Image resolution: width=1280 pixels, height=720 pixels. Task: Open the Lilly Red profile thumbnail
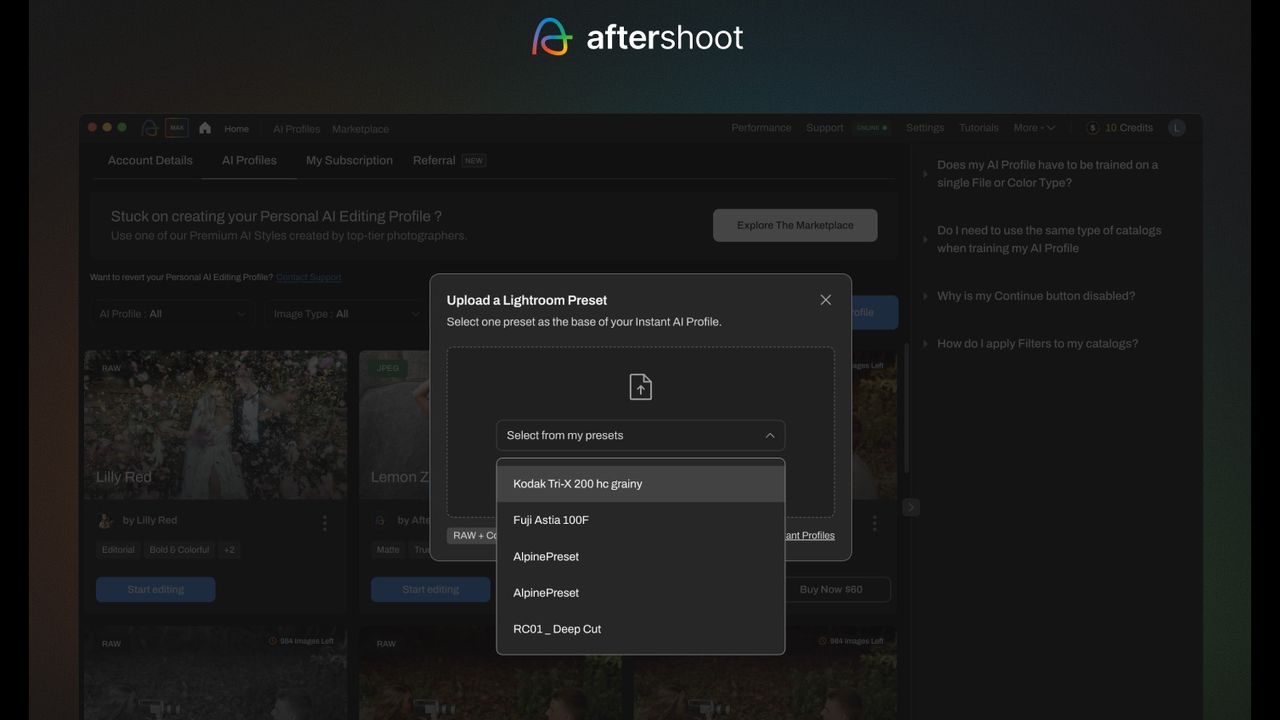(216, 424)
